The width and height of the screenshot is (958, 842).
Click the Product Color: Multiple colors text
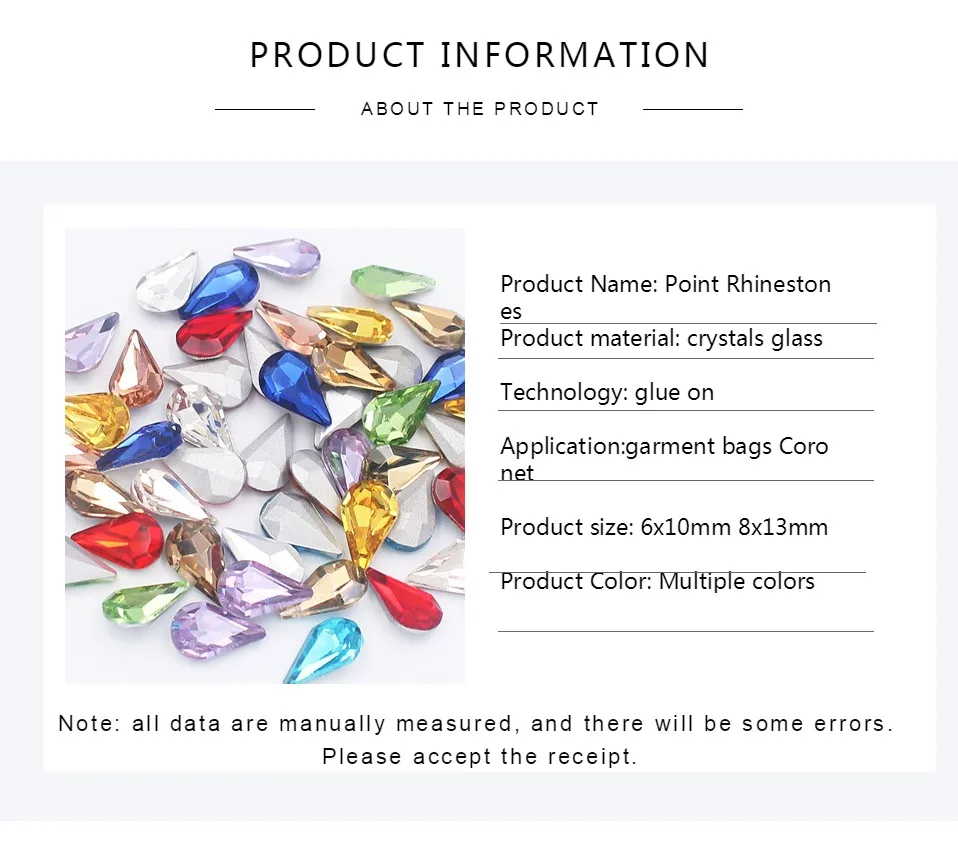pos(657,582)
